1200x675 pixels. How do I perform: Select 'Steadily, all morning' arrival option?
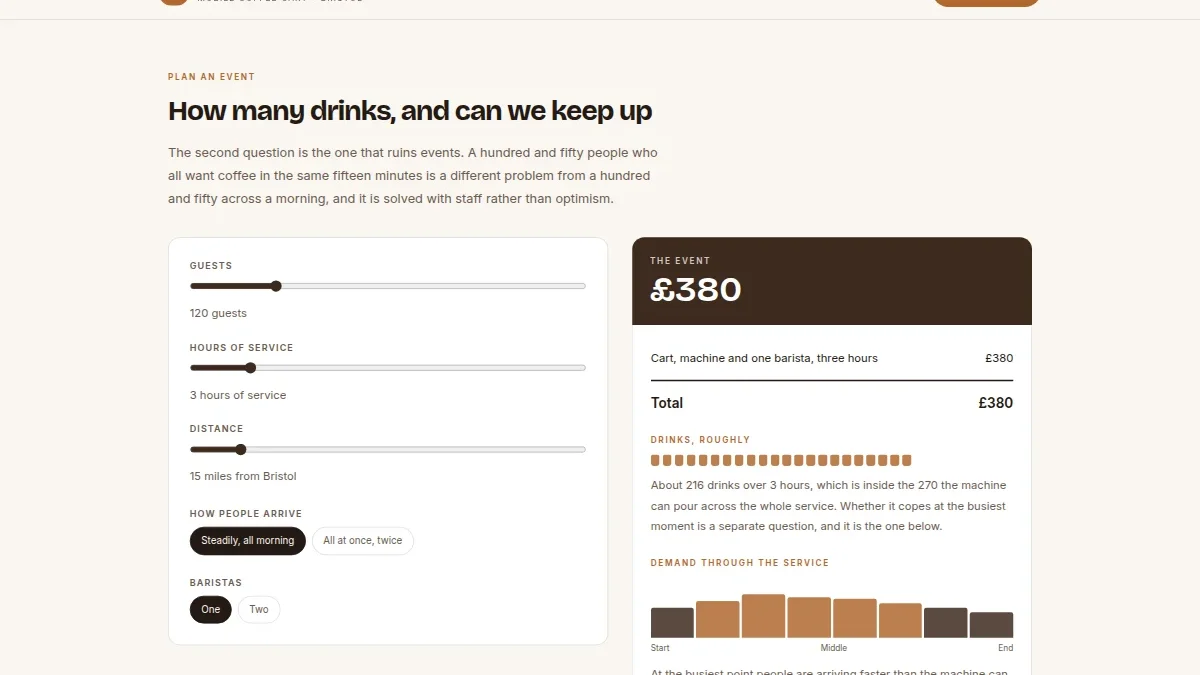pos(248,541)
